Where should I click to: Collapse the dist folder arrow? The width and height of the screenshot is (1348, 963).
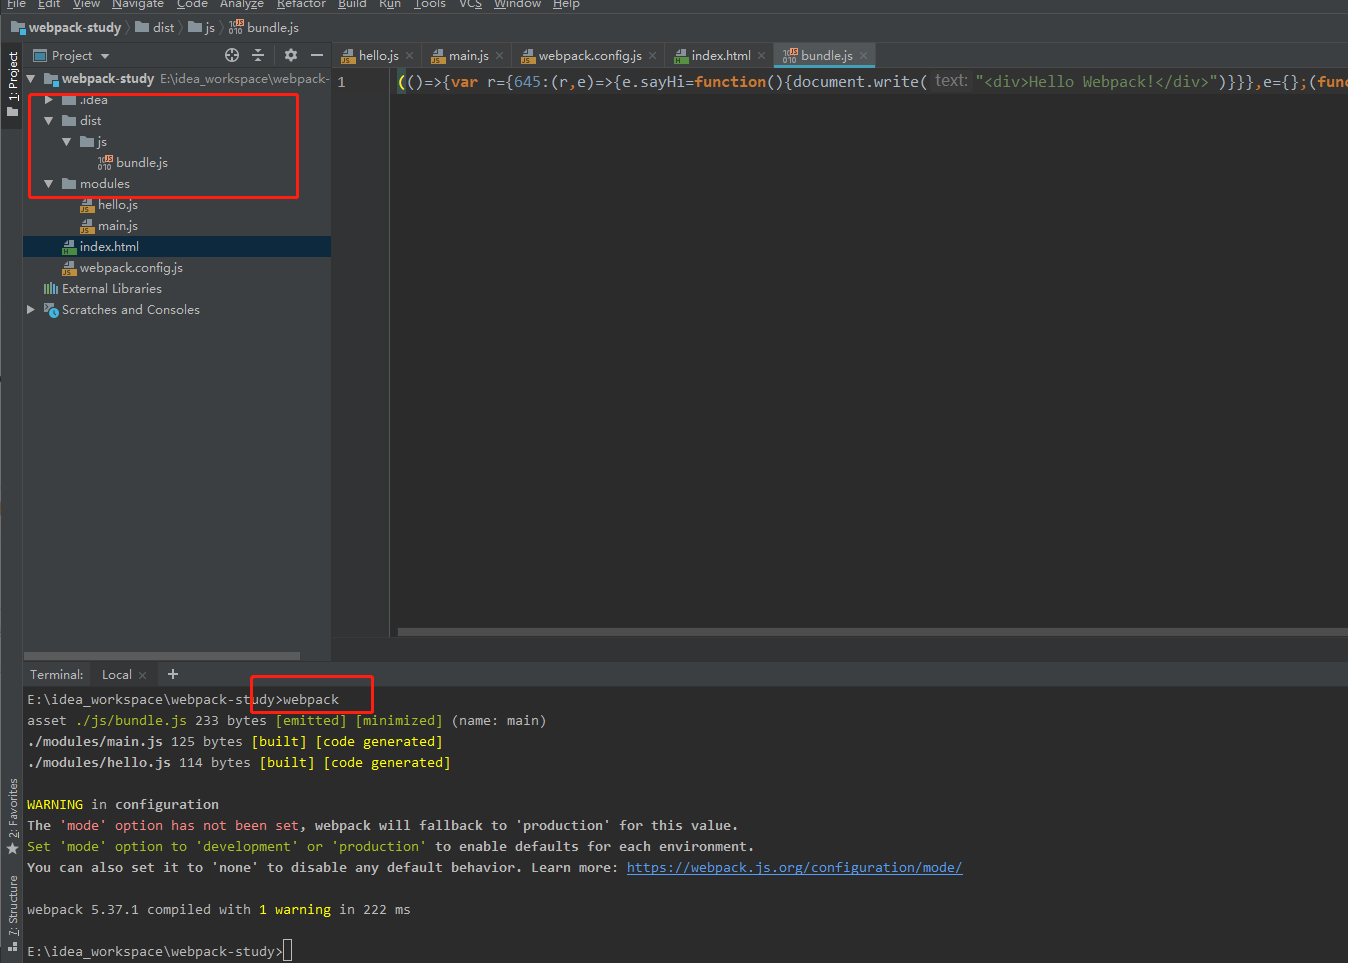[x=48, y=121]
